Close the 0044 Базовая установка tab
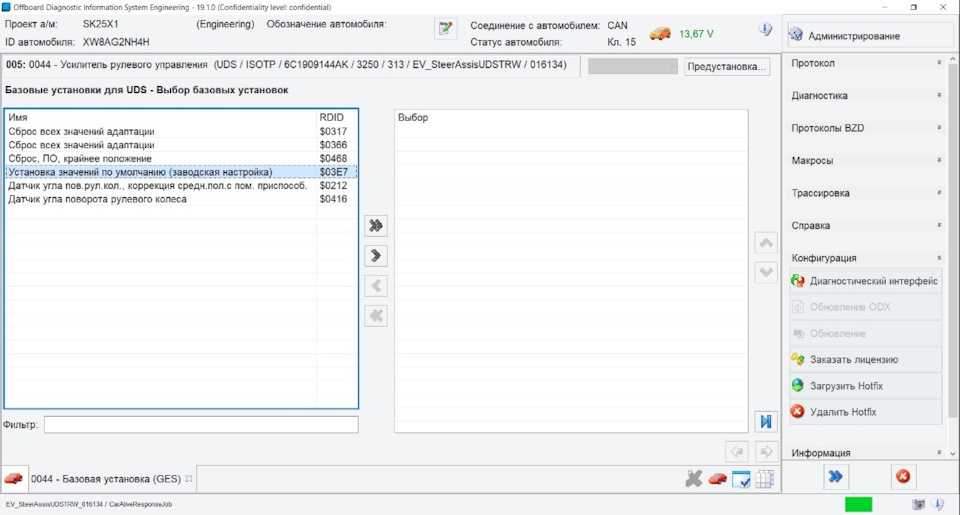 (x=189, y=478)
